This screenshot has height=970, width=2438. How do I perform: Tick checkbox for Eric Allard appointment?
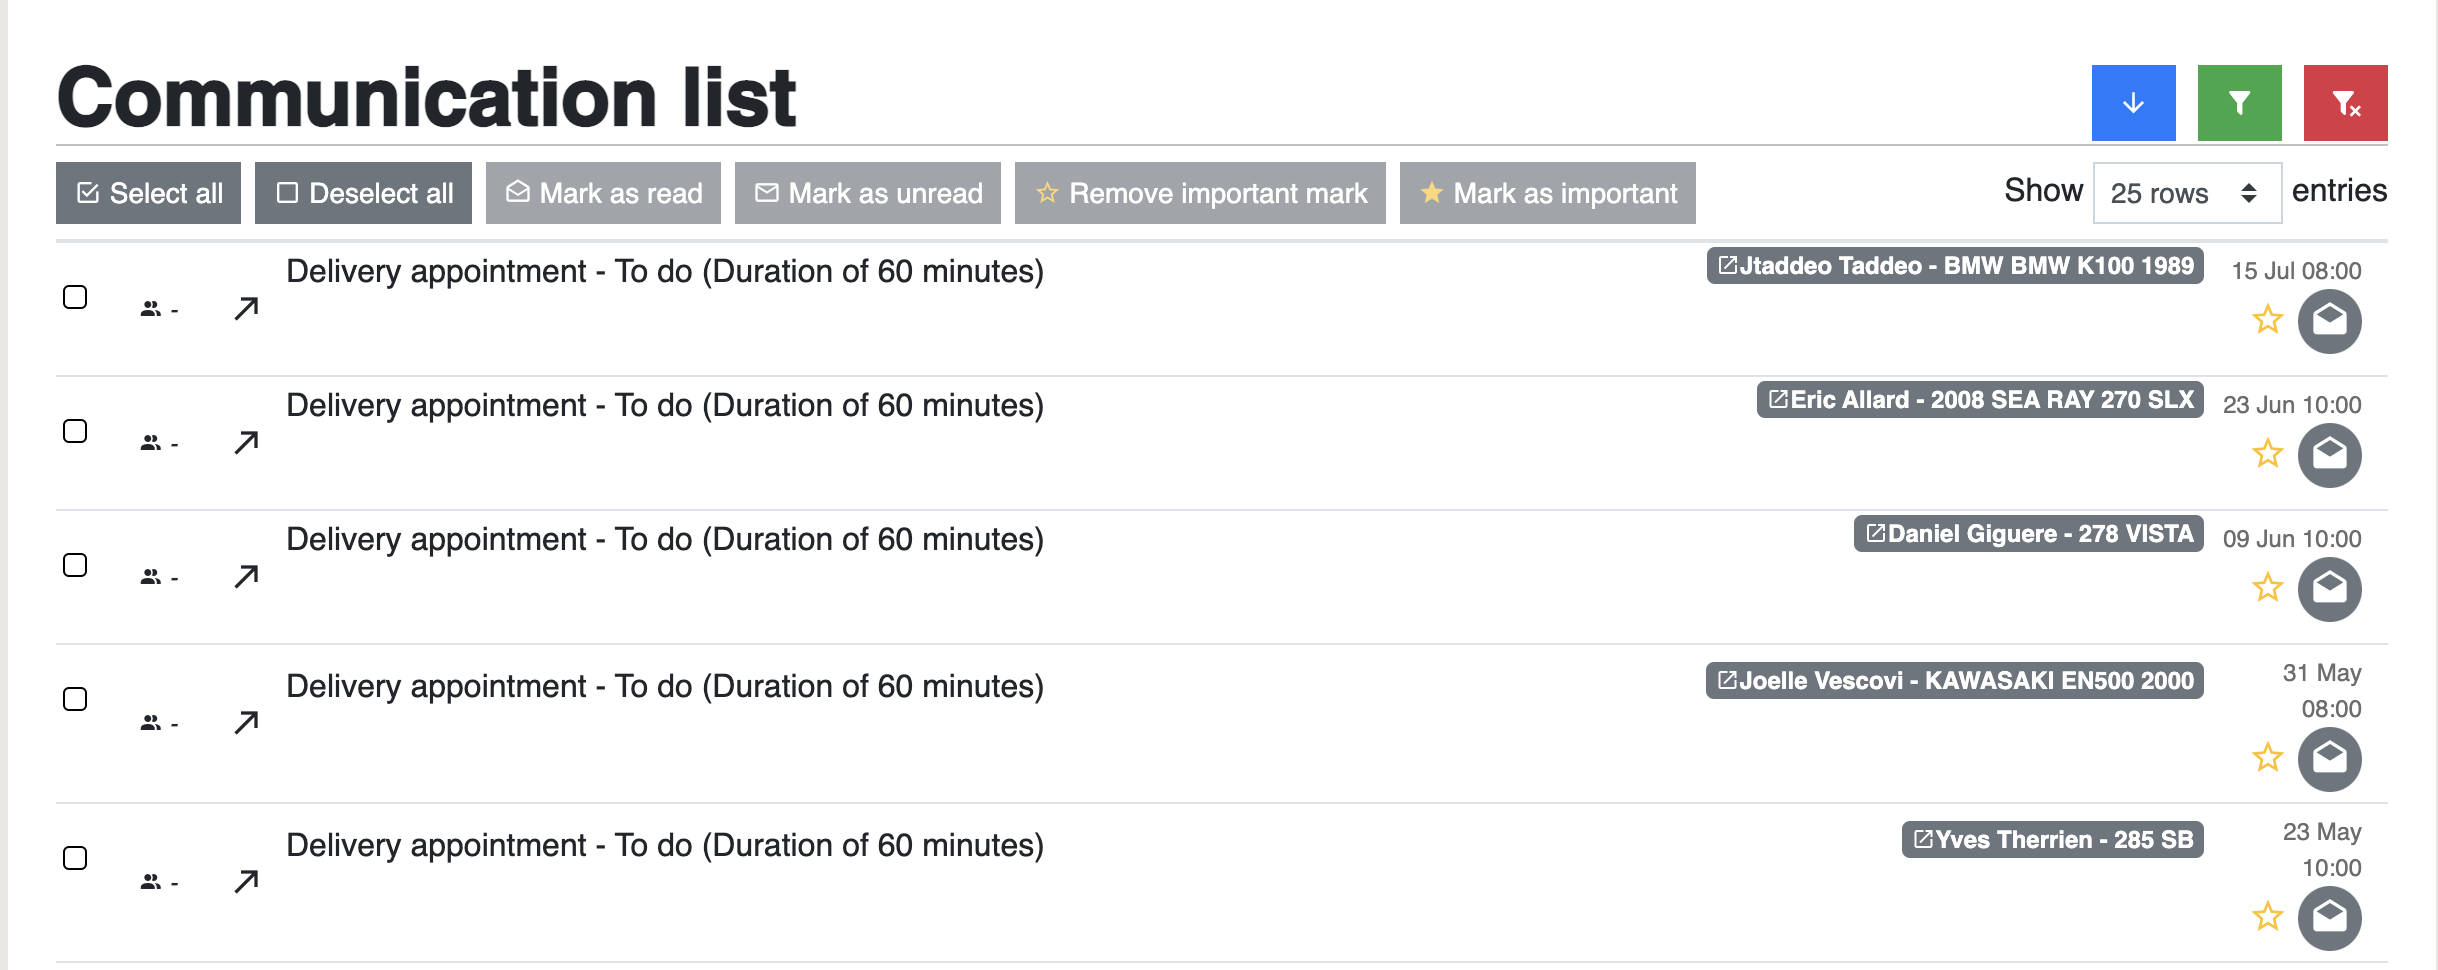point(75,431)
